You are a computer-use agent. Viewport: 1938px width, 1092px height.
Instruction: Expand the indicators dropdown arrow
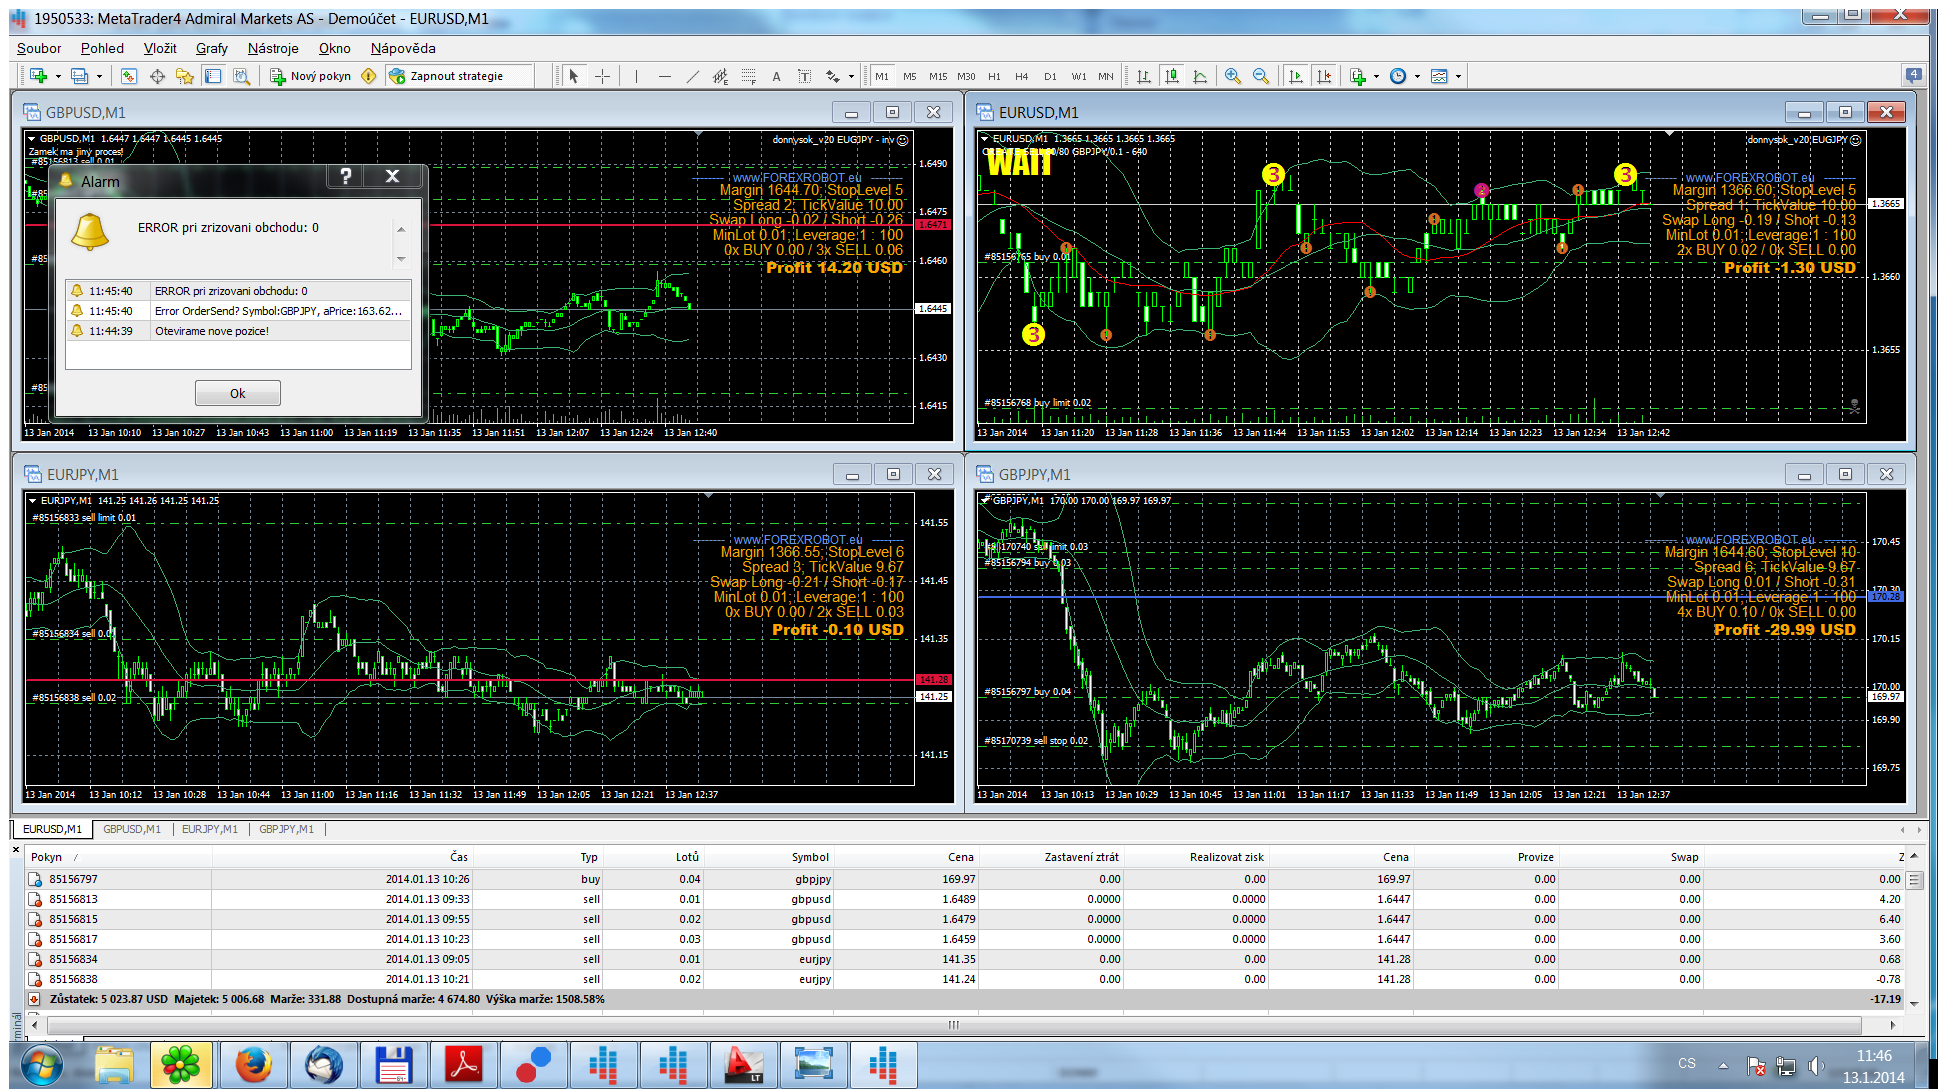coord(1377,76)
